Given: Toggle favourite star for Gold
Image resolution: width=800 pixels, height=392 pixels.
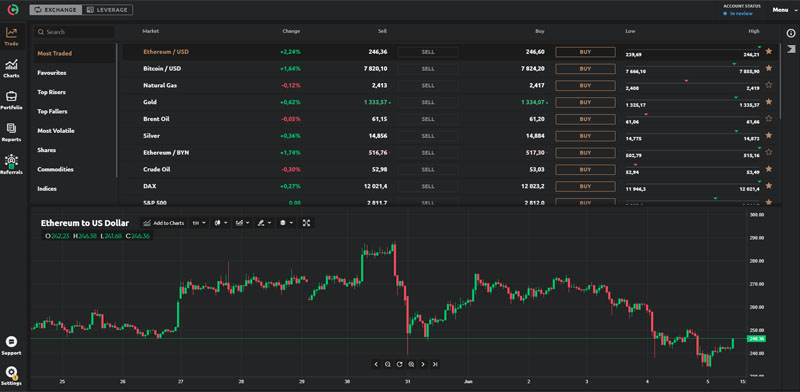Looking at the screenshot, I should coord(769,102).
